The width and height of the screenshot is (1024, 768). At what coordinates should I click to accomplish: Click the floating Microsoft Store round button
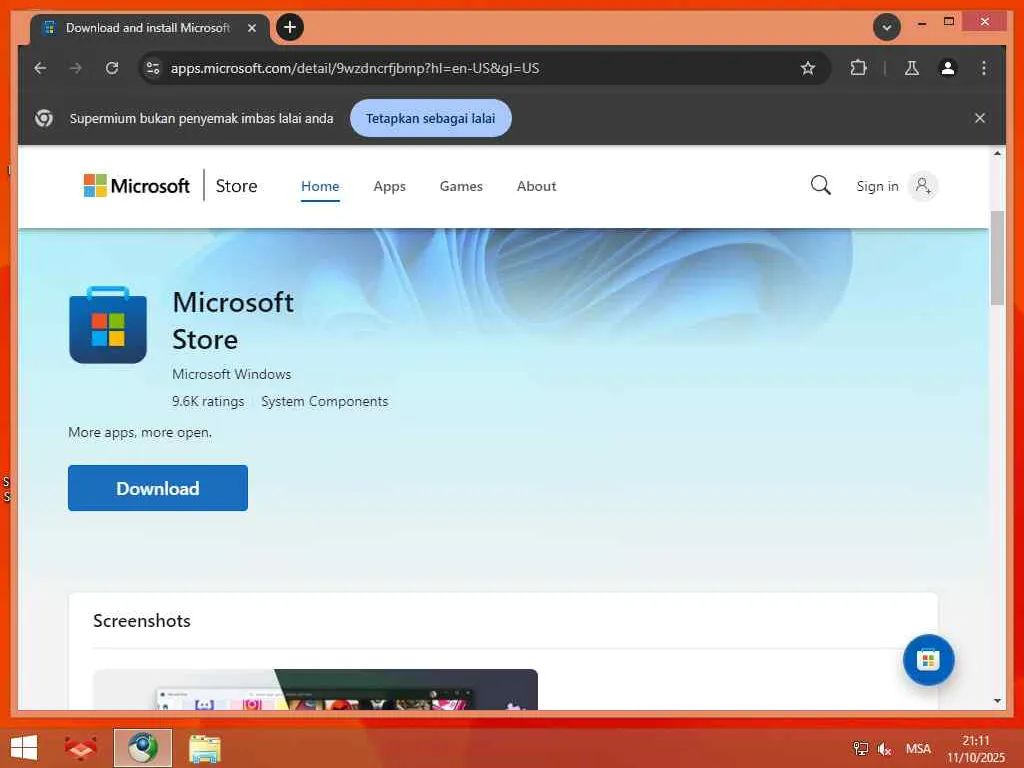tap(928, 660)
